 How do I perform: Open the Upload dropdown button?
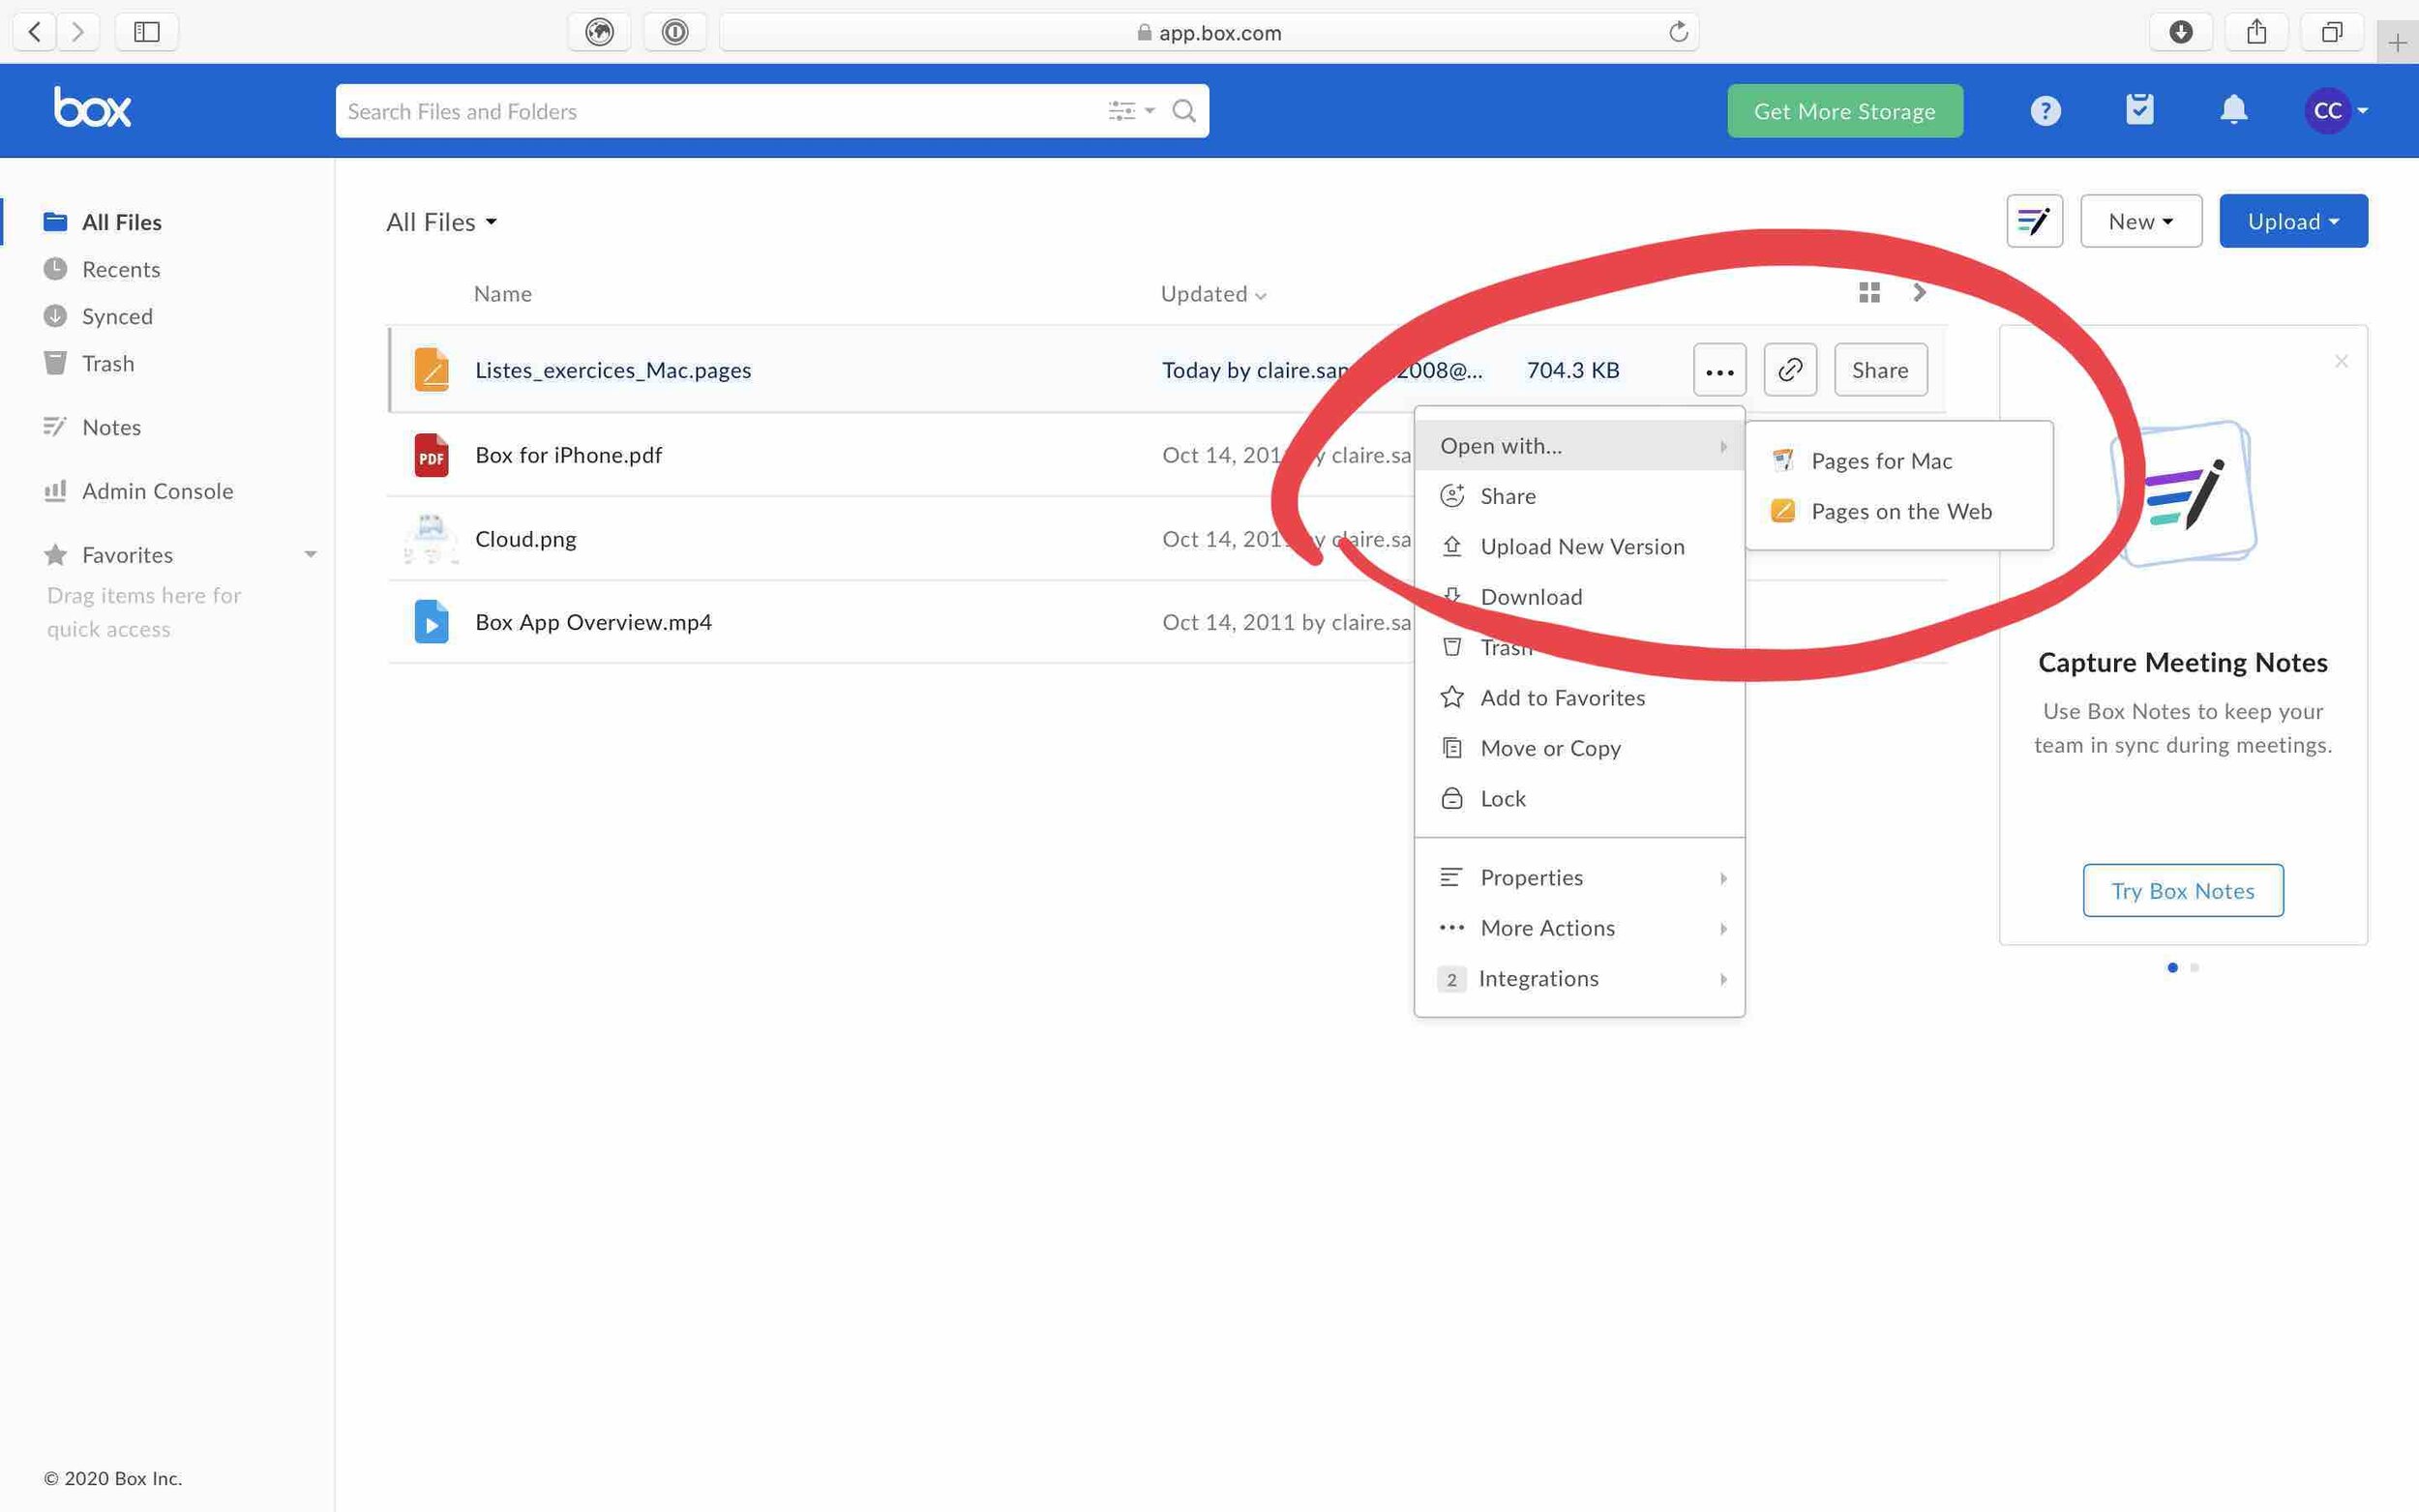click(x=2293, y=221)
